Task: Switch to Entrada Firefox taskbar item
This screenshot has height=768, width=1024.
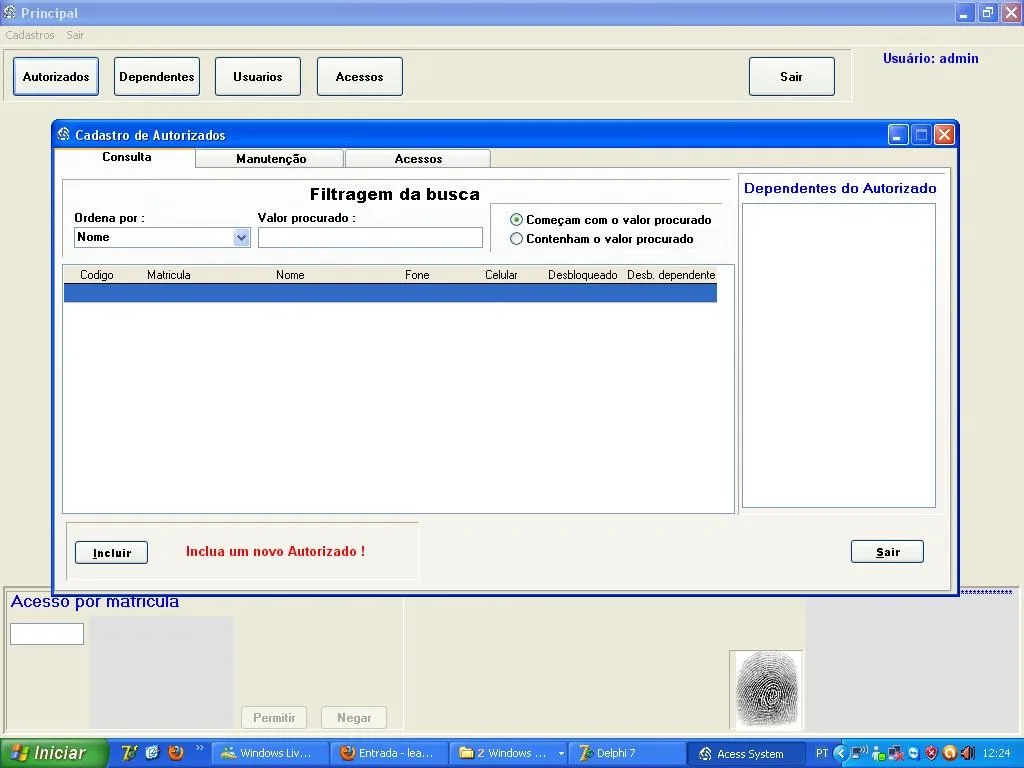Action: pos(388,753)
